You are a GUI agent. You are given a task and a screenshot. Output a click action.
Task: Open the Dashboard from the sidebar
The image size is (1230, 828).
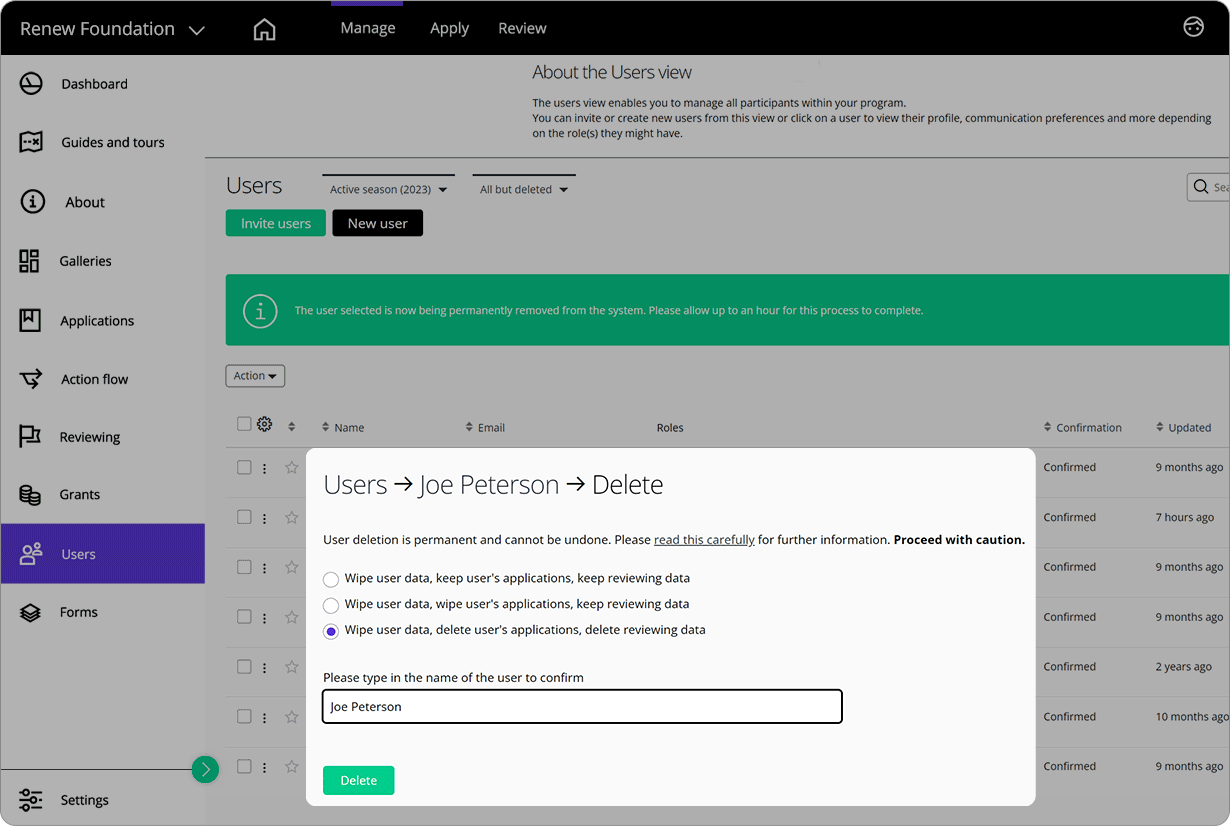click(x=95, y=83)
